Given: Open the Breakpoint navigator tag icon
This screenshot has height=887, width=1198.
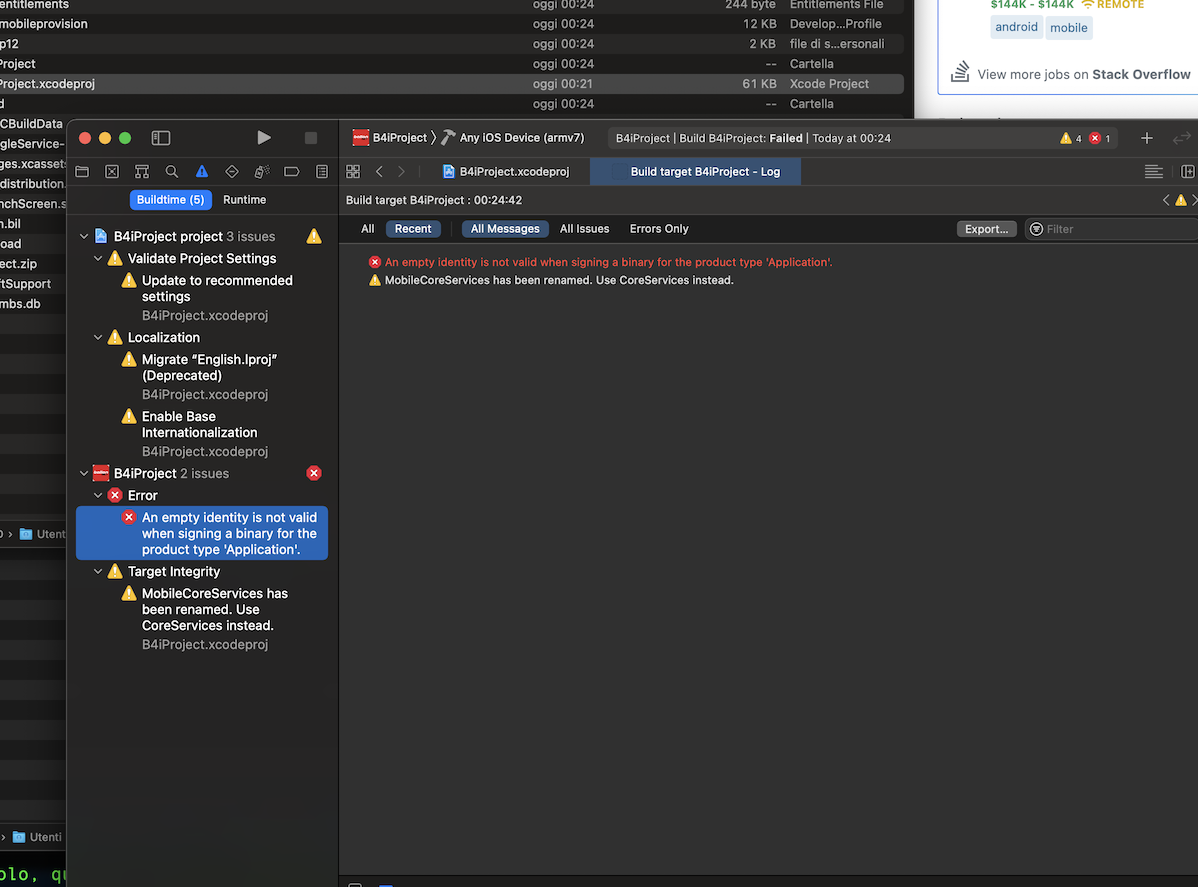Looking at the screenshot, I should point(291,171).
